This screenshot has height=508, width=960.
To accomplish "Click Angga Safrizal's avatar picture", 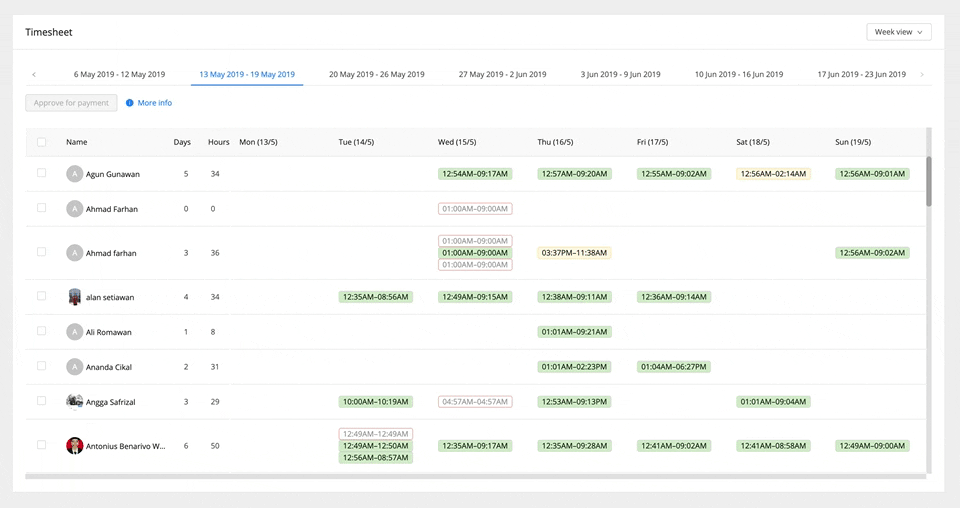I will [x=74, y=401].
